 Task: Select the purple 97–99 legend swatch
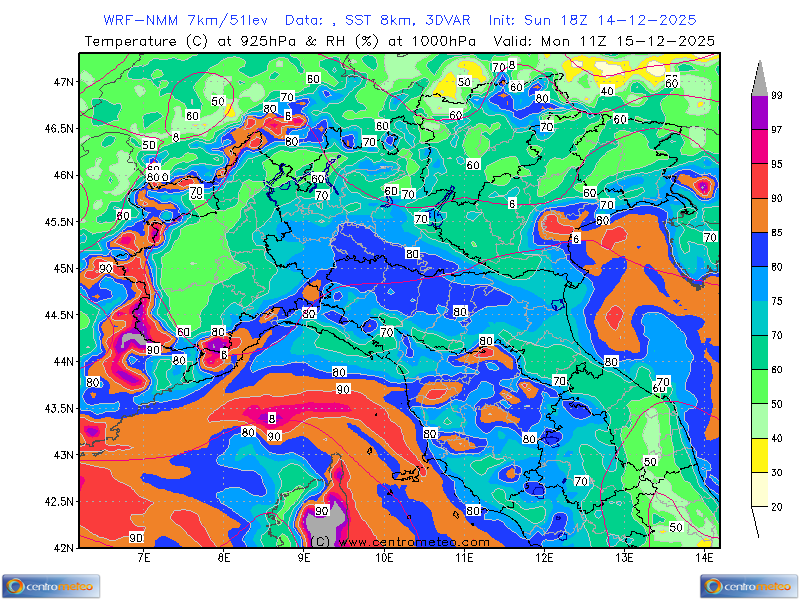[x=760, y=112]
